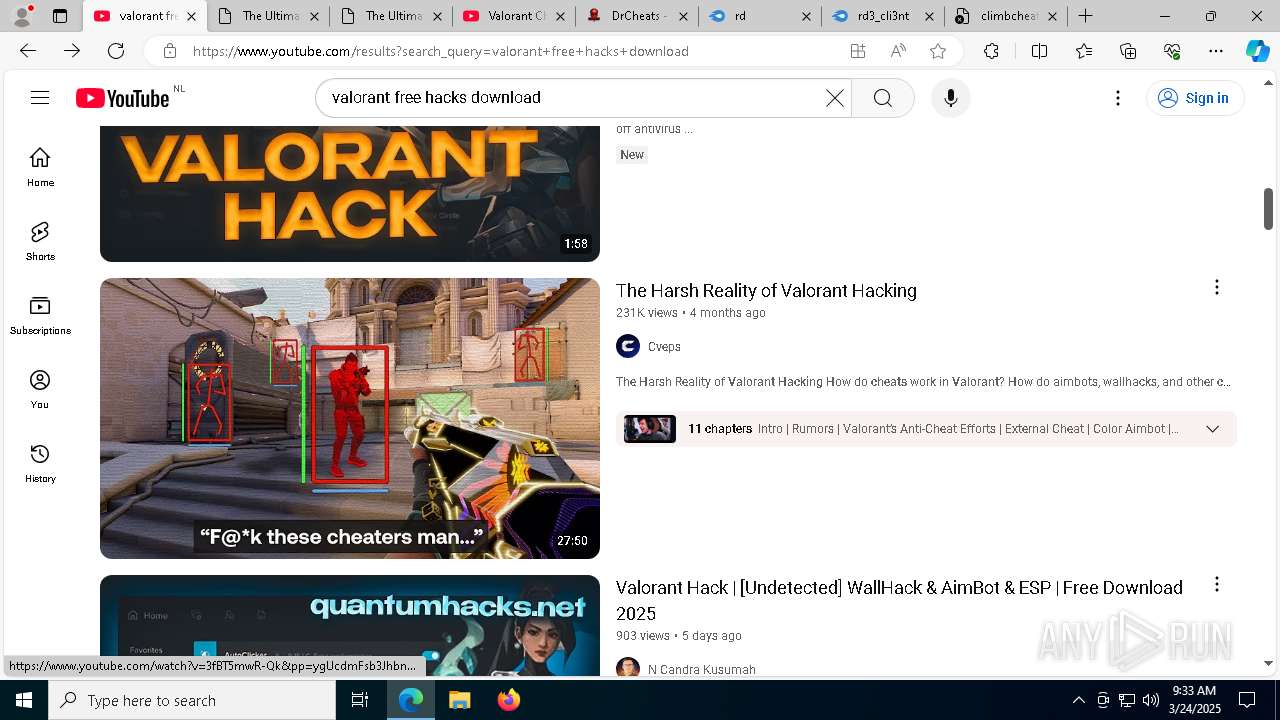Screen dimensions: 1280x720
Task: Open Task View on the taskbar
Action: click(360, 700)
